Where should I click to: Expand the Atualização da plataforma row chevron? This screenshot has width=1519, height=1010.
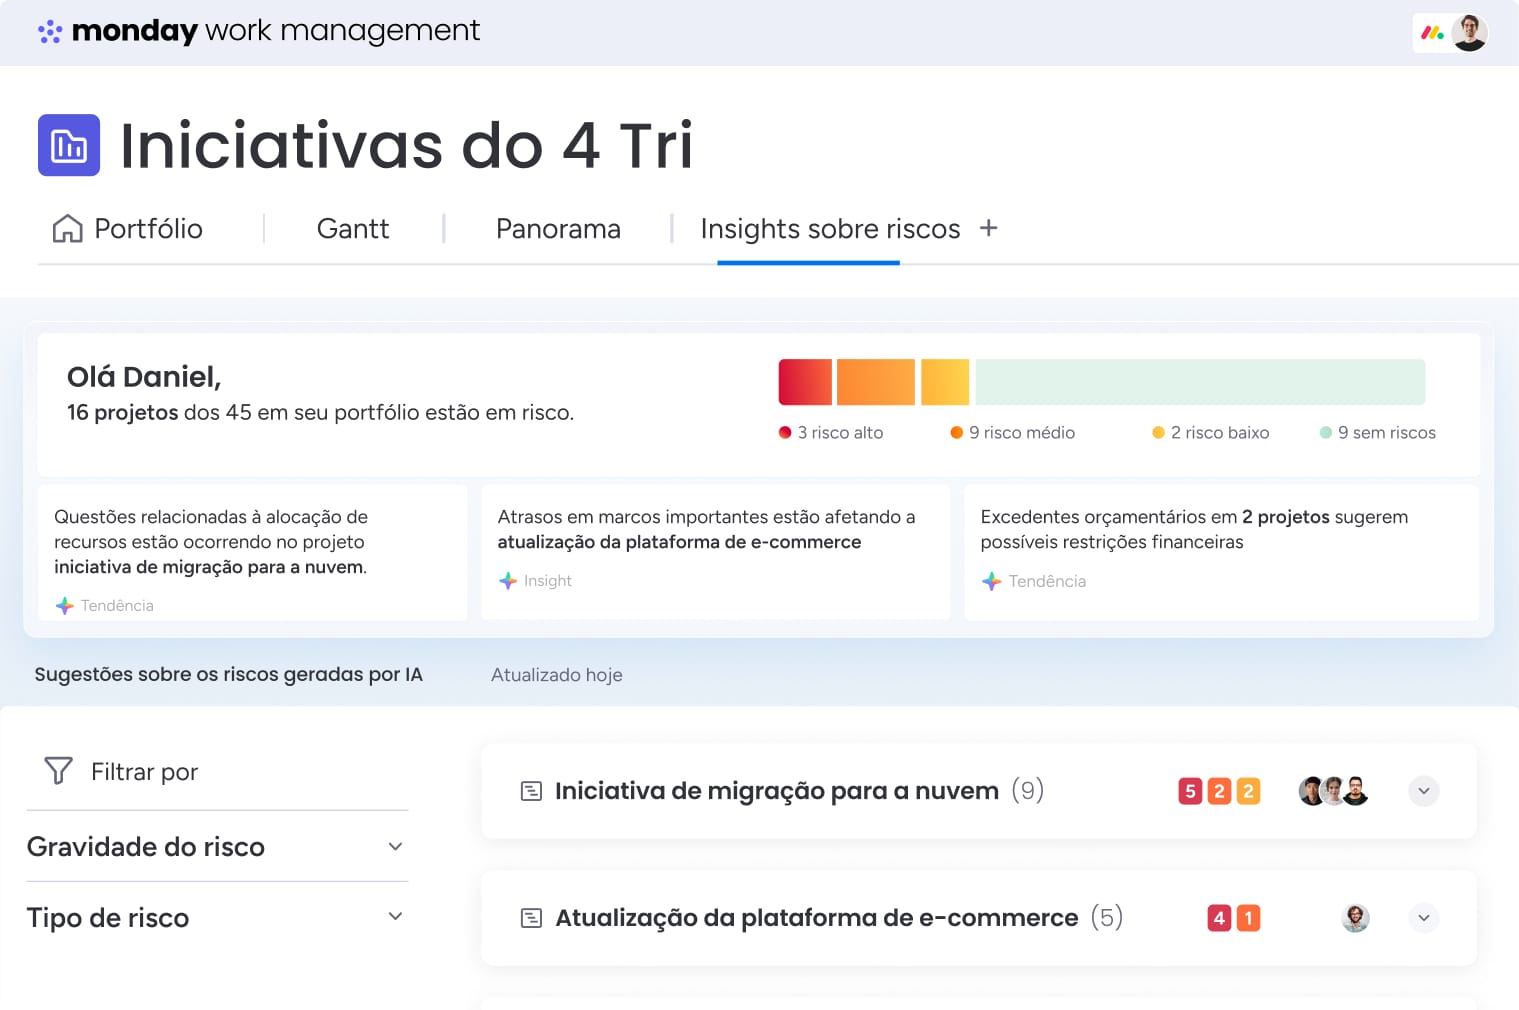pyautogui.click(x=1424, y=918)
